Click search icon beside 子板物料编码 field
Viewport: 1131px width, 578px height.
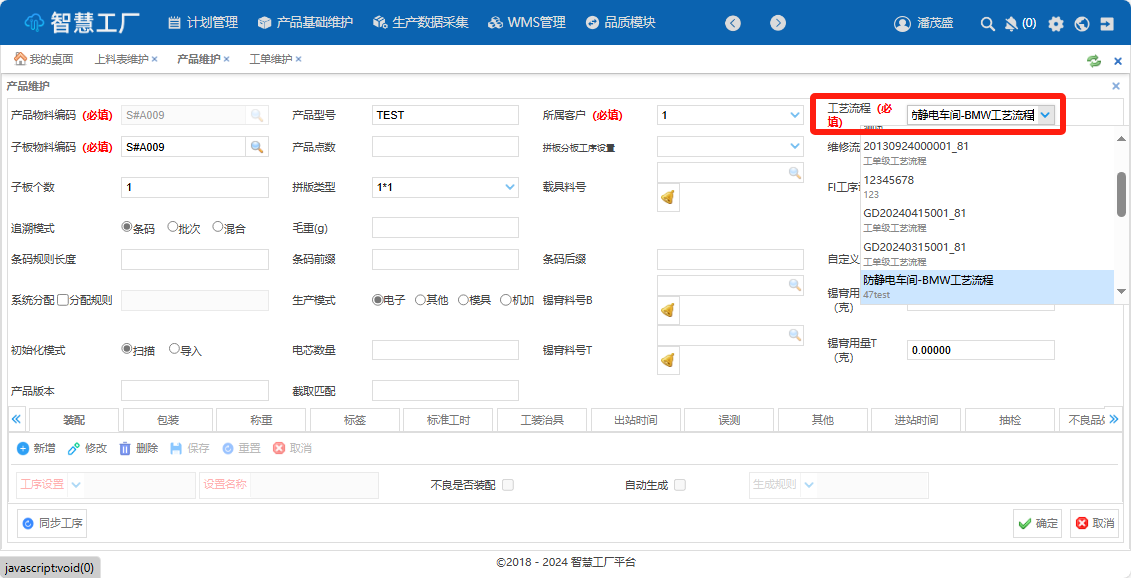point(257,147)
